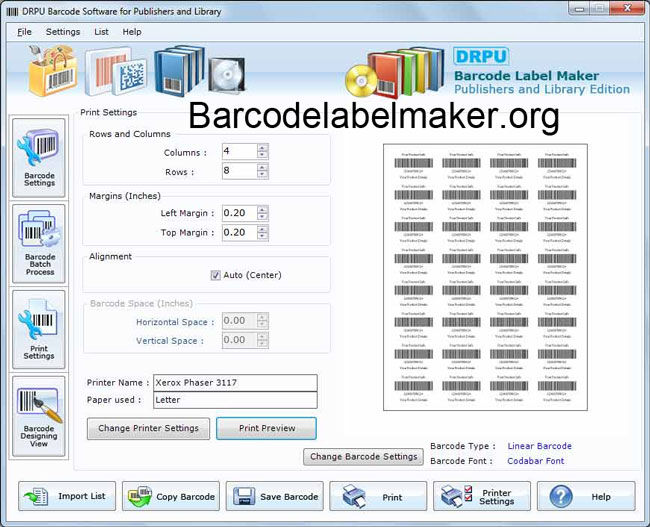Image resolution: width=650 pixels, height=527 pixels.
Task: Click the Copy Barcode button
Action: (171, 496)
